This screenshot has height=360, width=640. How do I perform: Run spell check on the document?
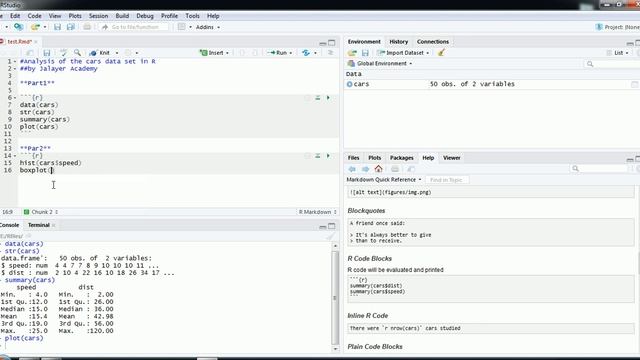point(63,53)
